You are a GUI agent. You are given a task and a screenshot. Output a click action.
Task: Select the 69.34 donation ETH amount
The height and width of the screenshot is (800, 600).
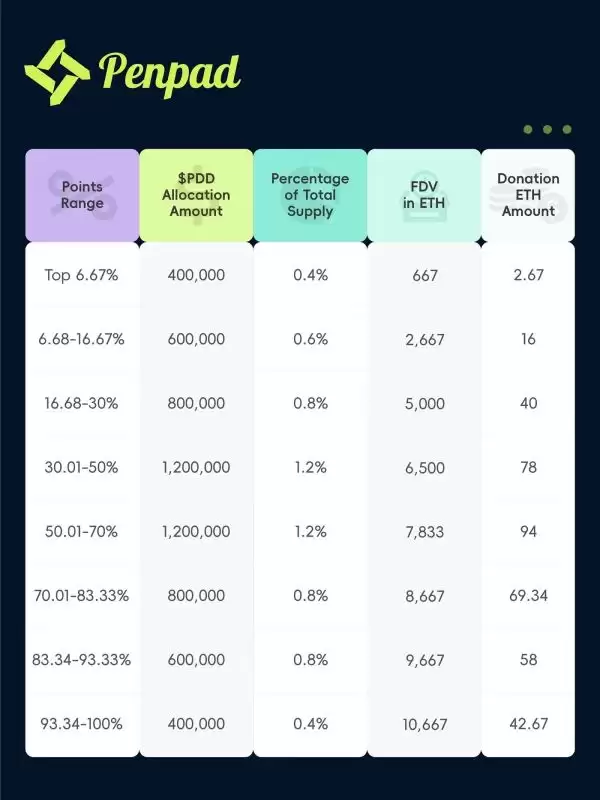(x=528, y=595)
